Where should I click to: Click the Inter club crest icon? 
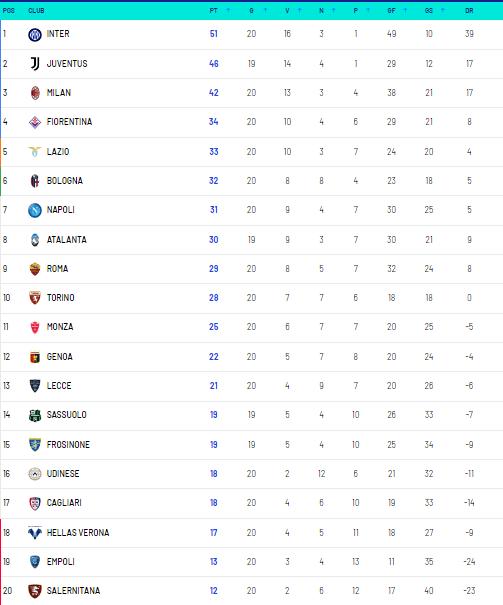pyautogui.click(x=35, y=35)
